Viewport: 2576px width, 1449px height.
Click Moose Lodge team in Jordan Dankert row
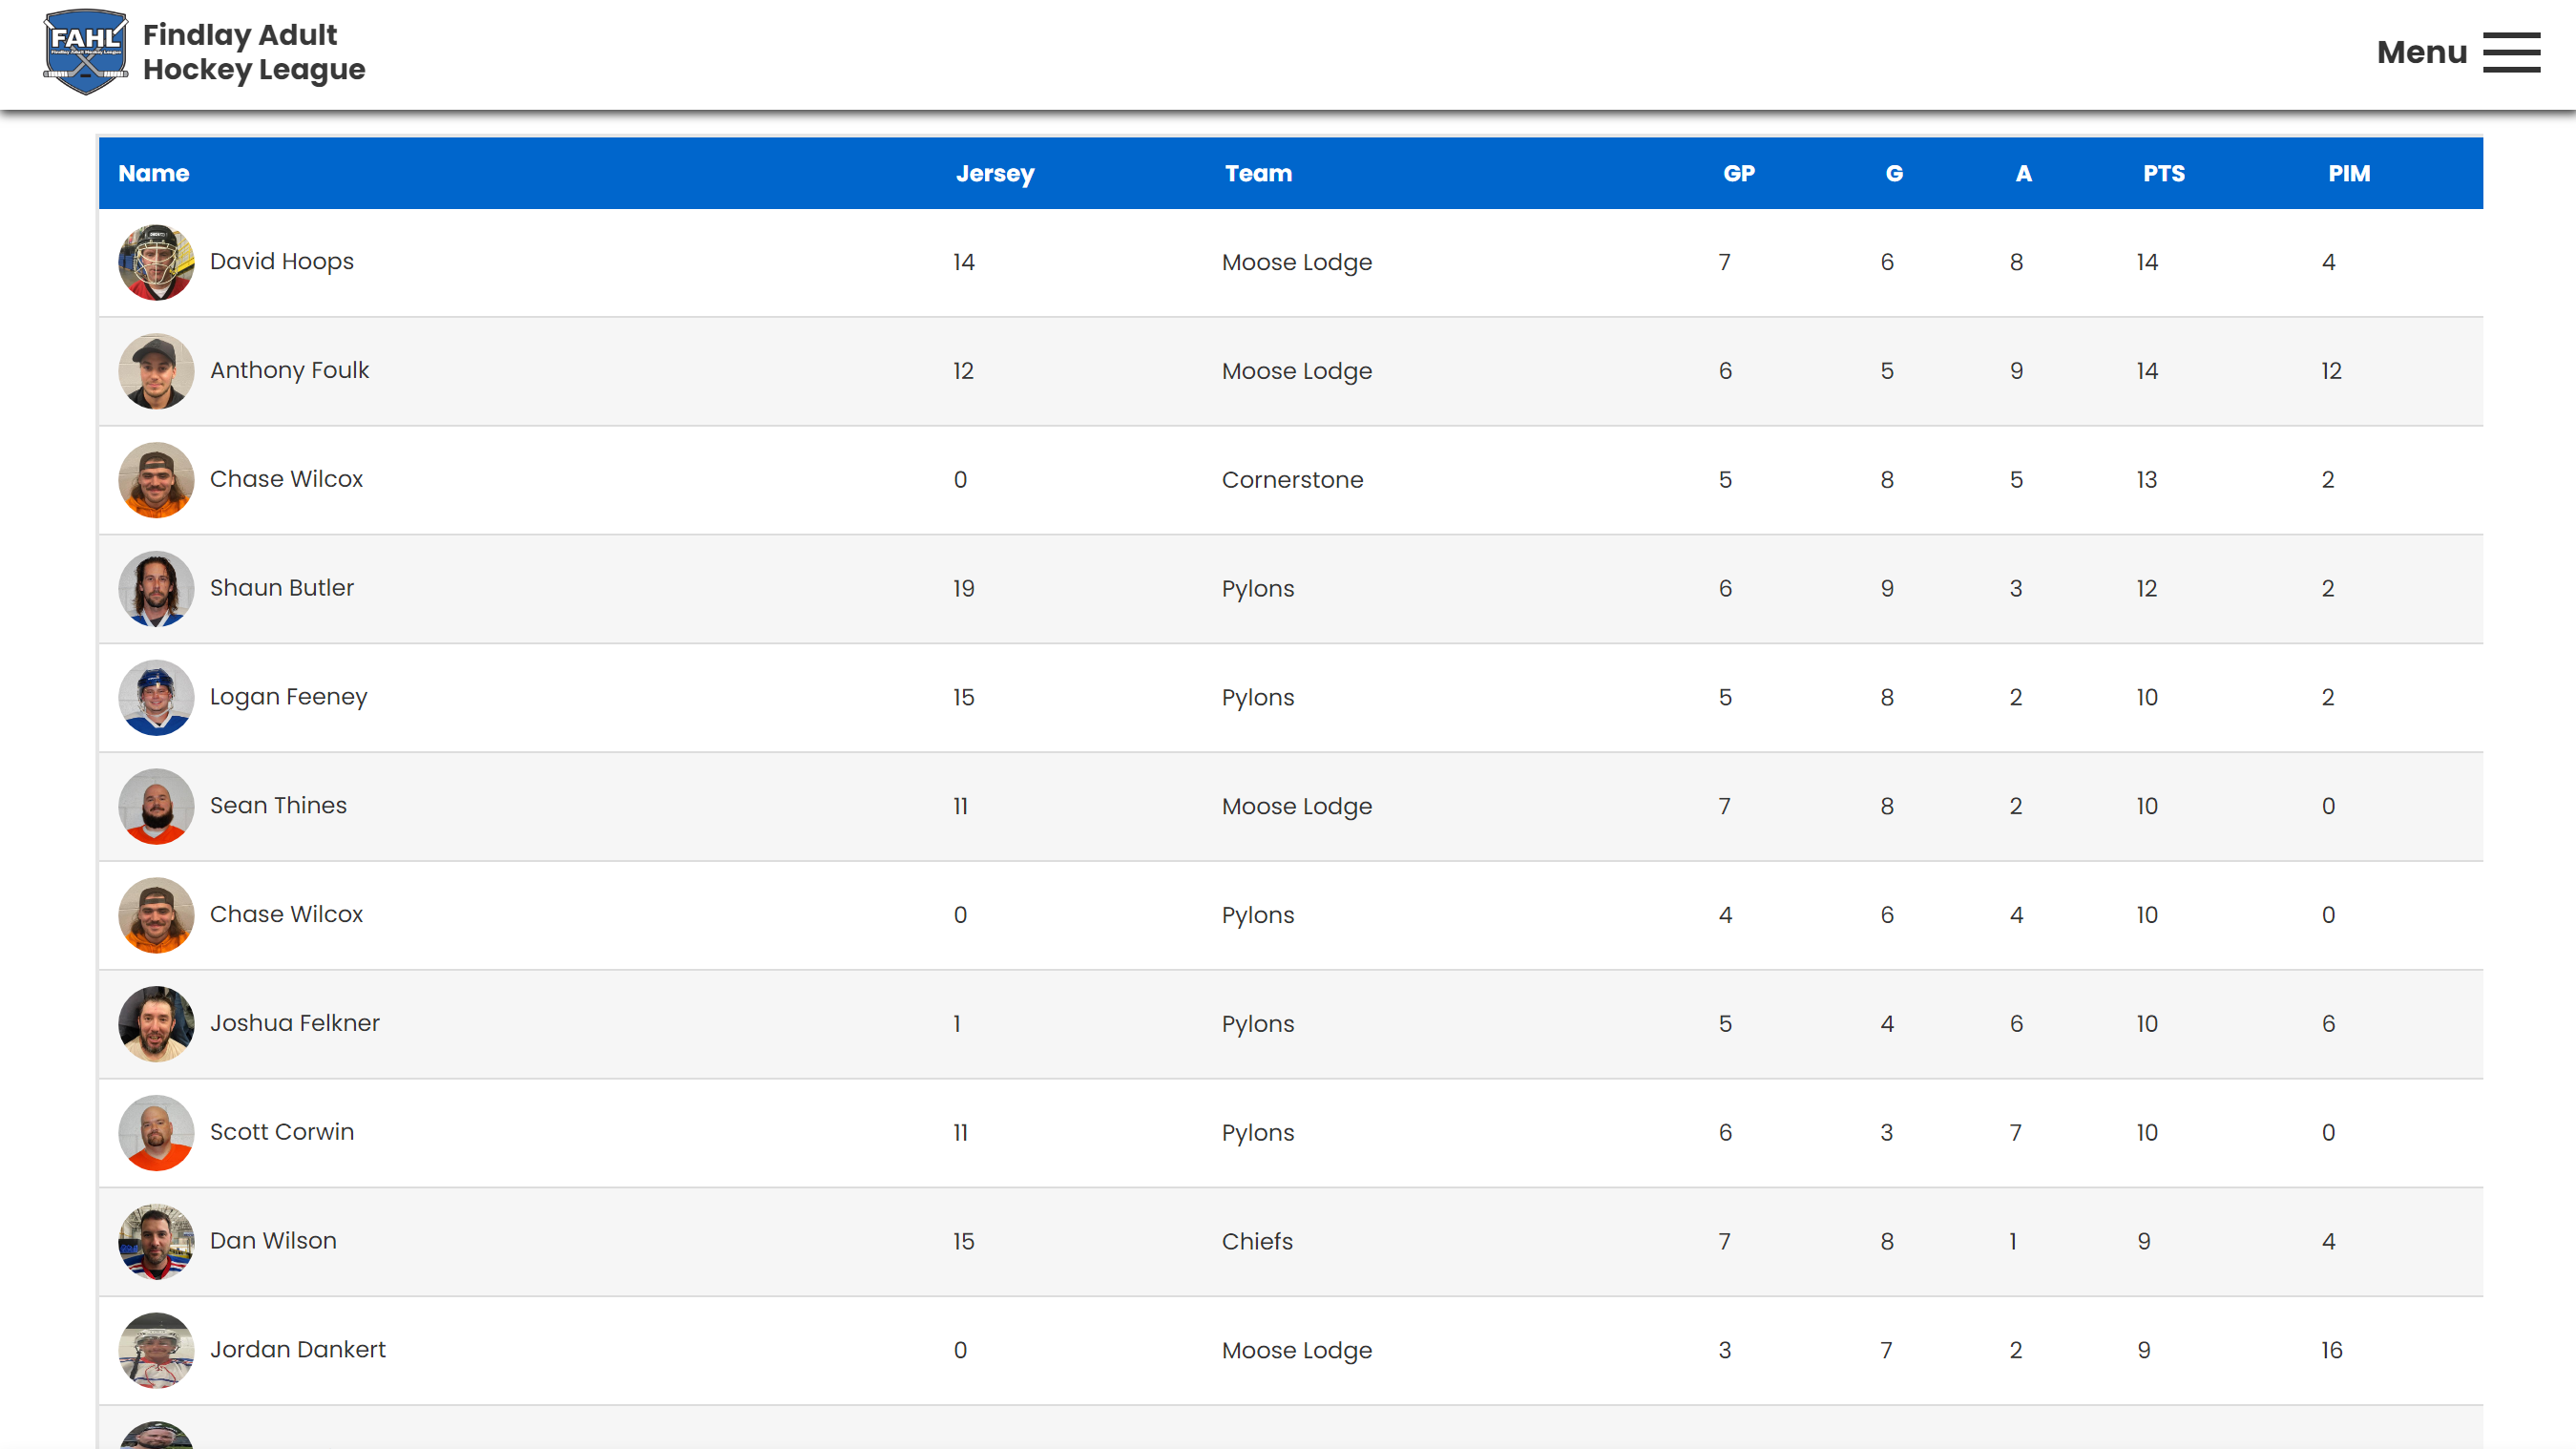coord(1296,1351)
